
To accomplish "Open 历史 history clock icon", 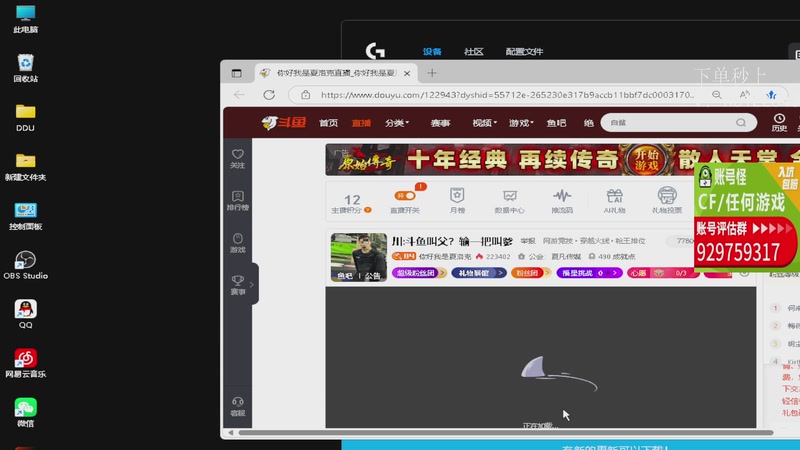I will coord(779,122).
